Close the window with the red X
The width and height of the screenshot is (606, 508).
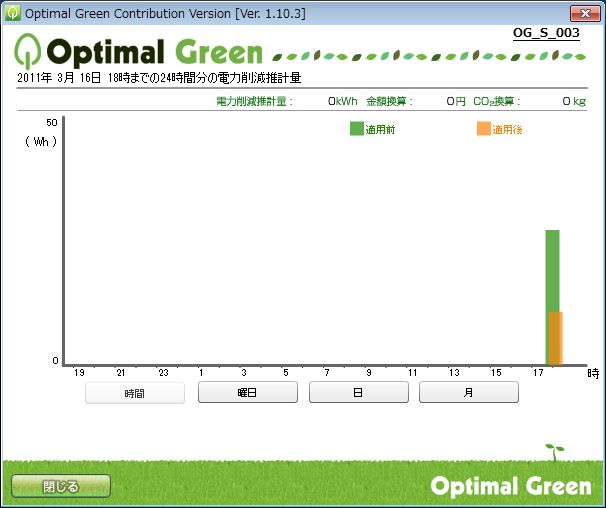(x=585, y=14)
